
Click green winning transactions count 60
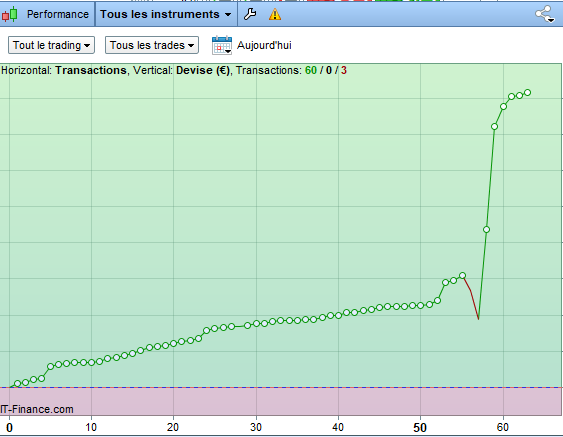click(311, 70)
